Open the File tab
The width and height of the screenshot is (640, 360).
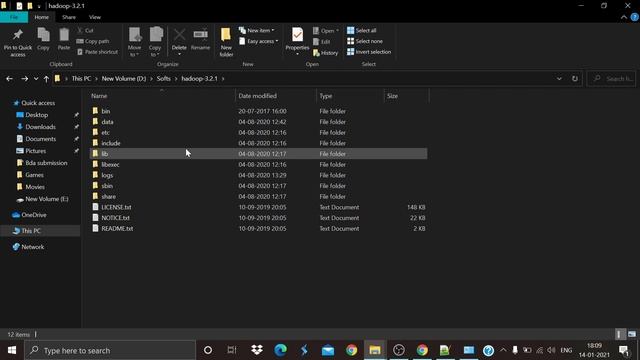click(14, 17)
